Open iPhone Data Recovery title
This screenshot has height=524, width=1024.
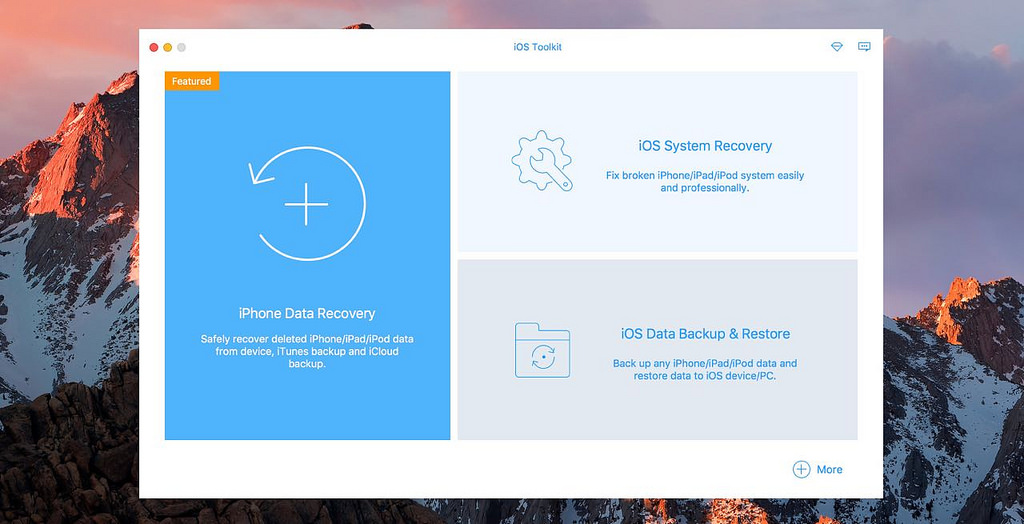307,313
